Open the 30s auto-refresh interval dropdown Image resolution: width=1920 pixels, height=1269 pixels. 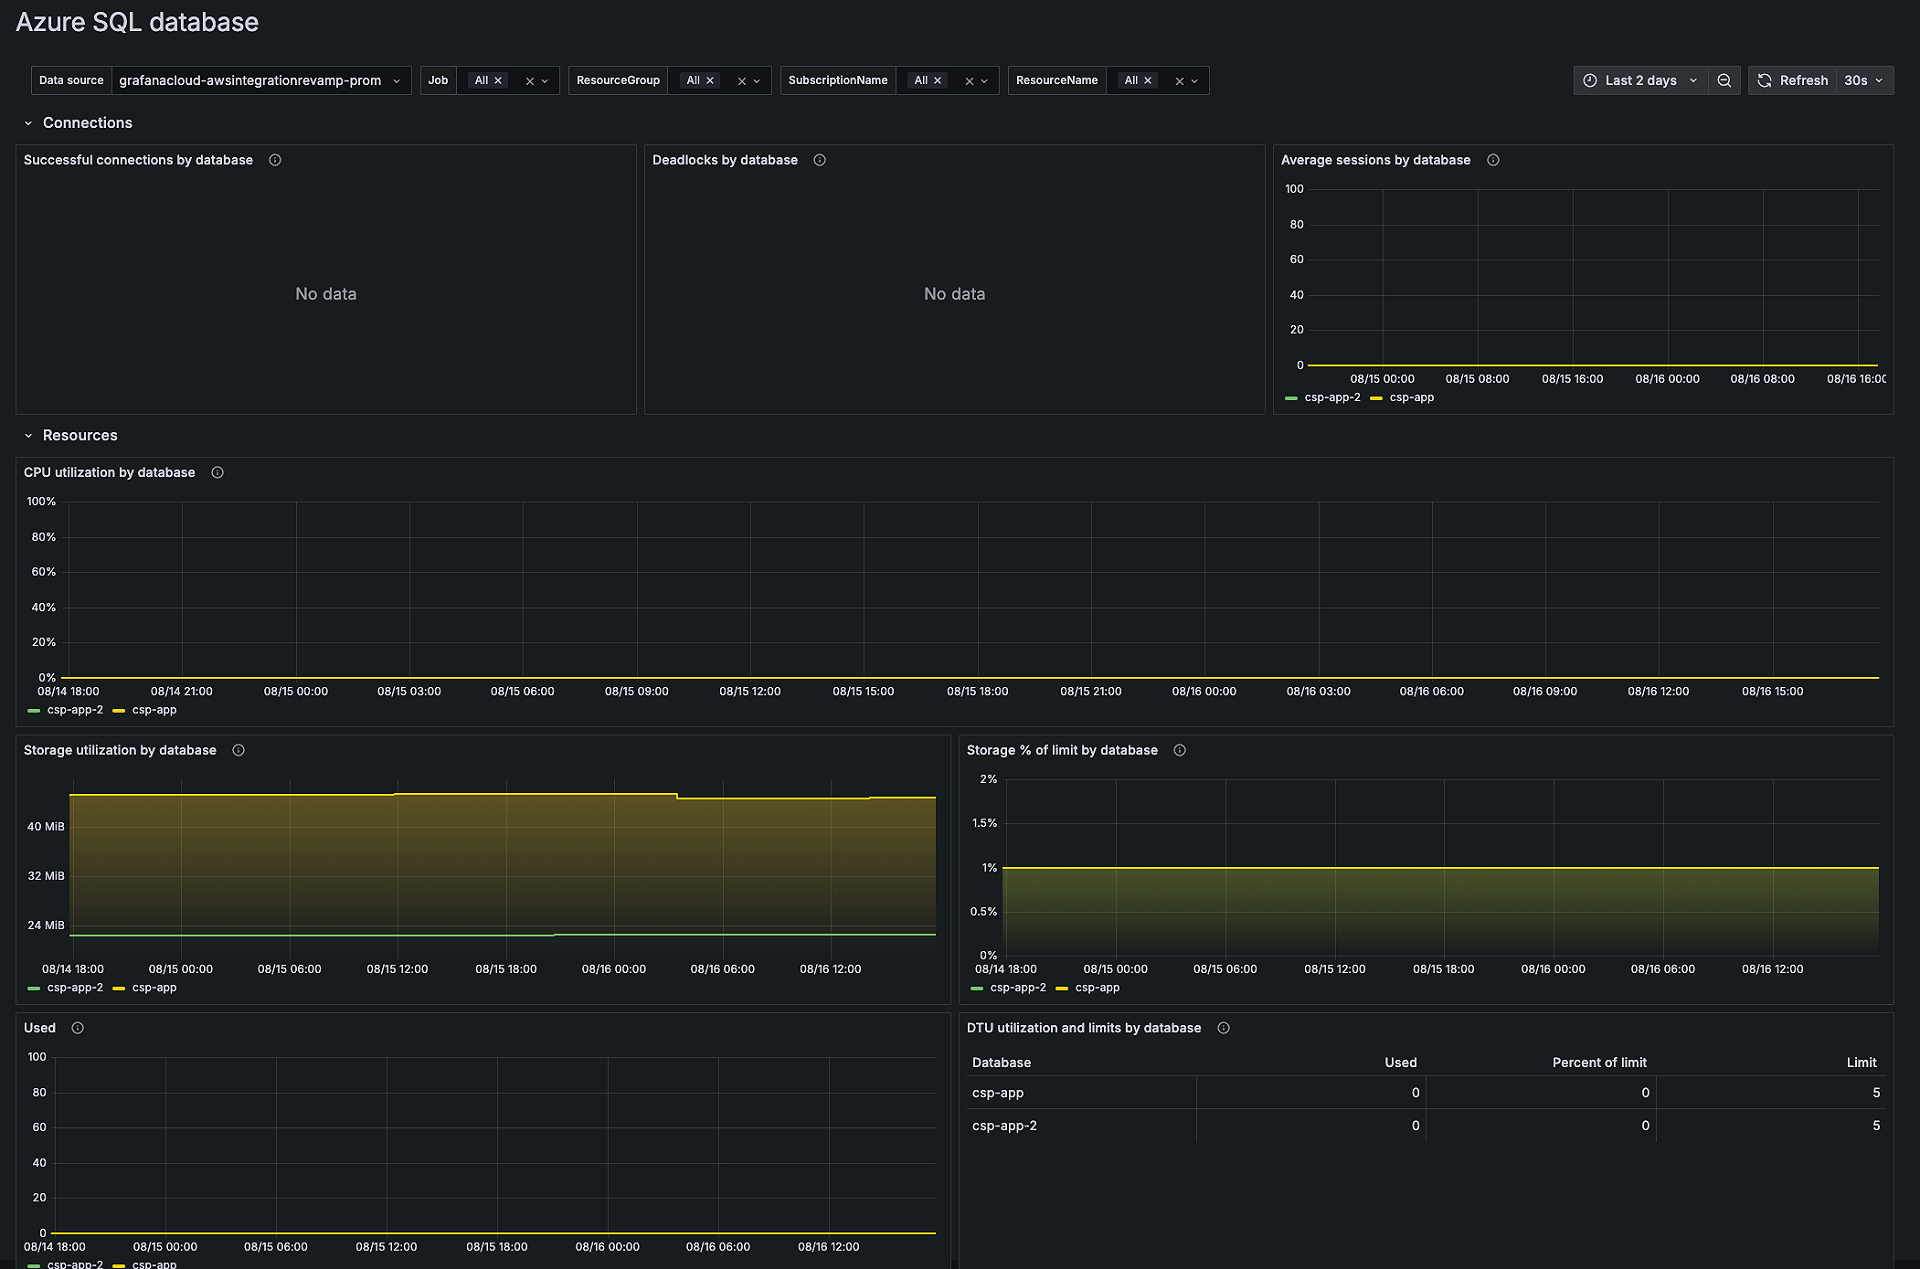pos(1863,80)
